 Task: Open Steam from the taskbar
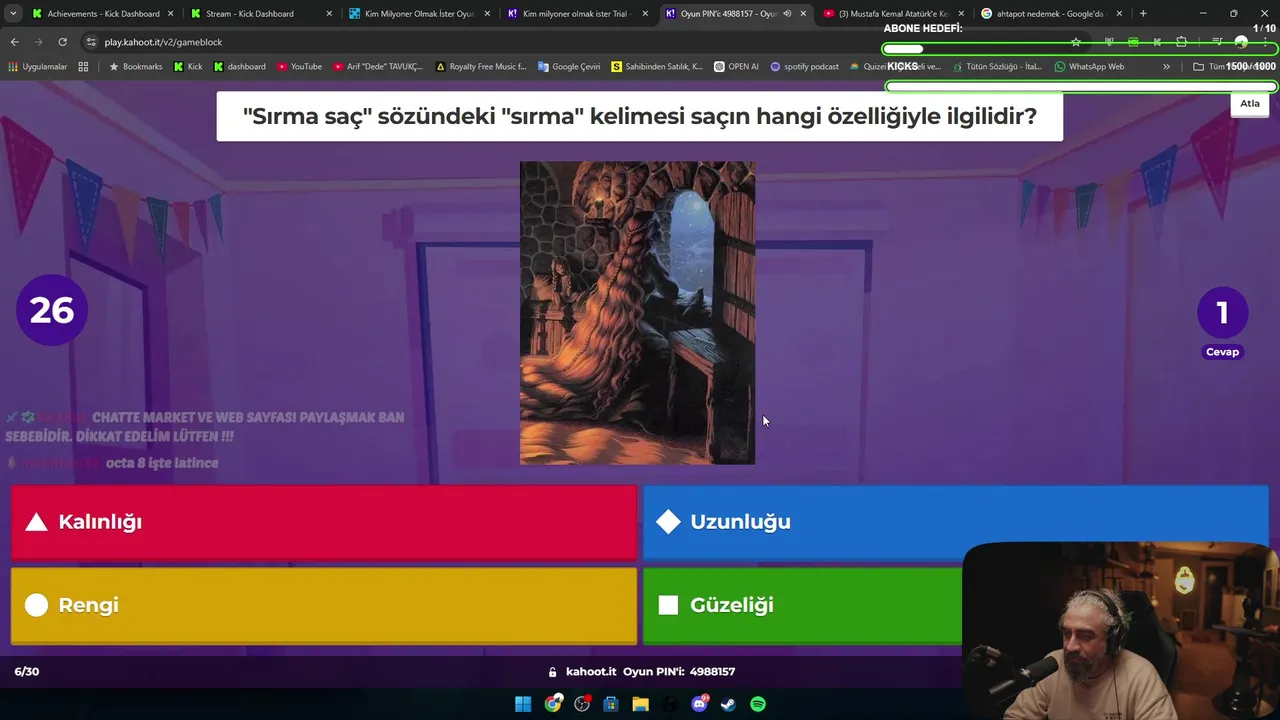[x=728, y=704]
